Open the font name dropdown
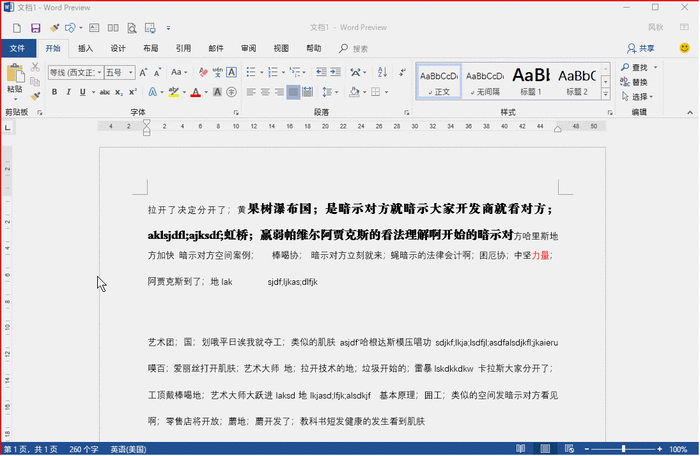The width and height of the screenshot is (700, 456). tap(99, 72)
